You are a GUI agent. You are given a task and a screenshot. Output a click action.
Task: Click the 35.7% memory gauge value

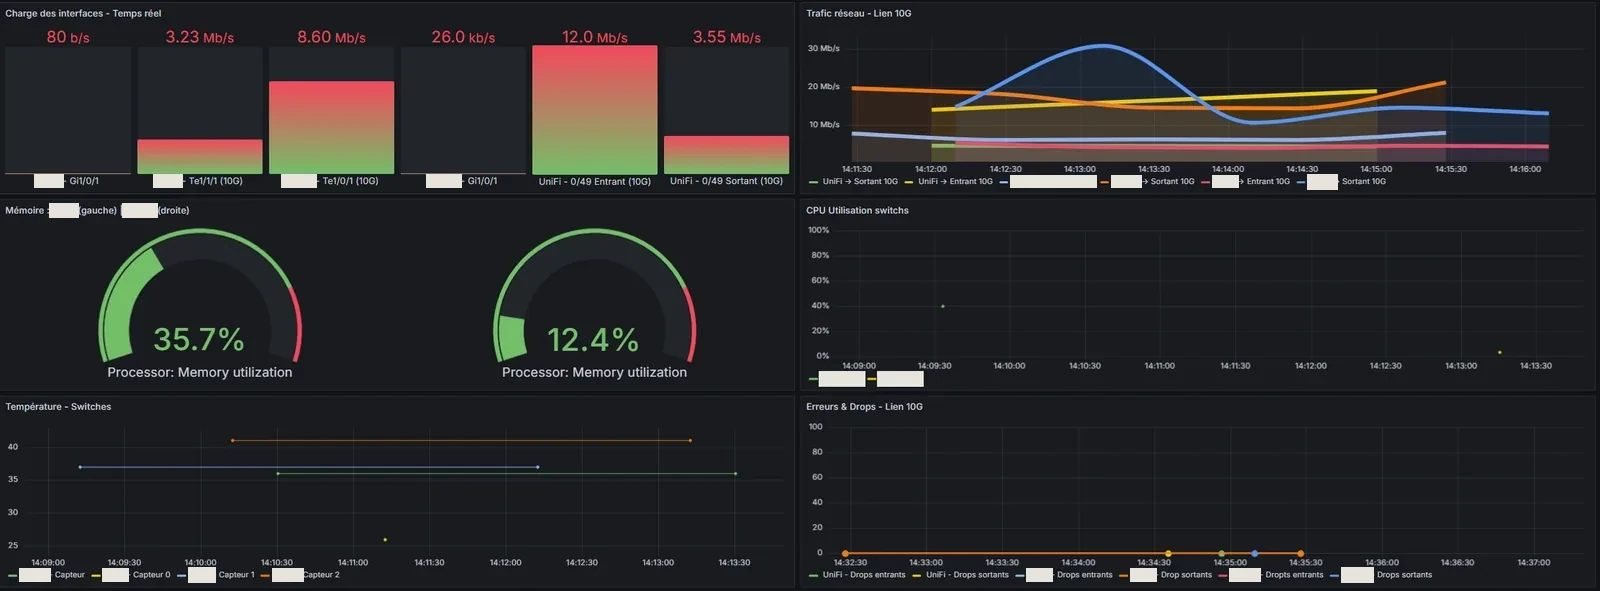coord(199,340)
